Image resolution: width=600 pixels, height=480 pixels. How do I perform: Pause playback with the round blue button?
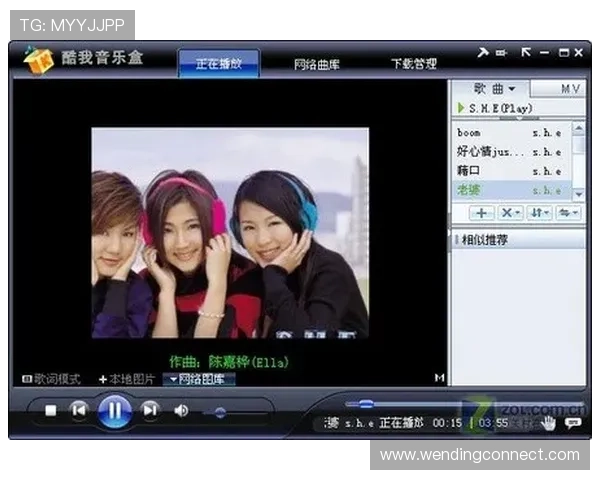click(115, 409)
